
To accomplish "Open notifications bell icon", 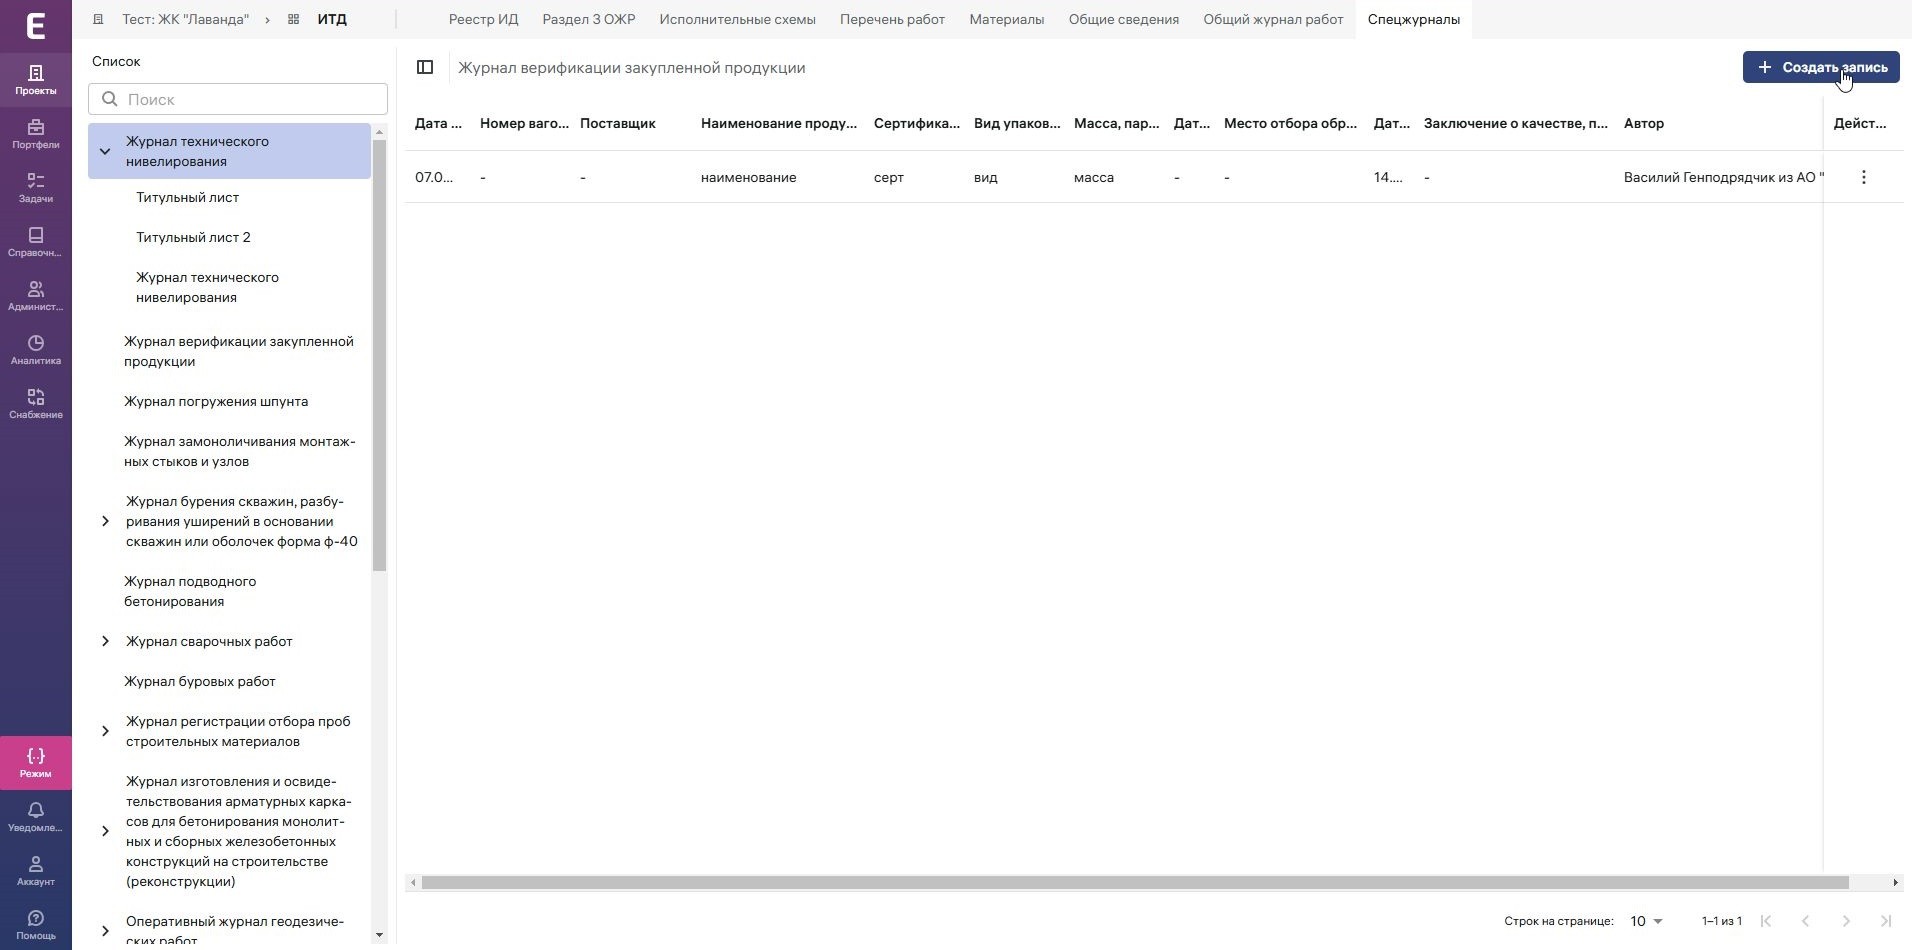I will click(36, 816).
